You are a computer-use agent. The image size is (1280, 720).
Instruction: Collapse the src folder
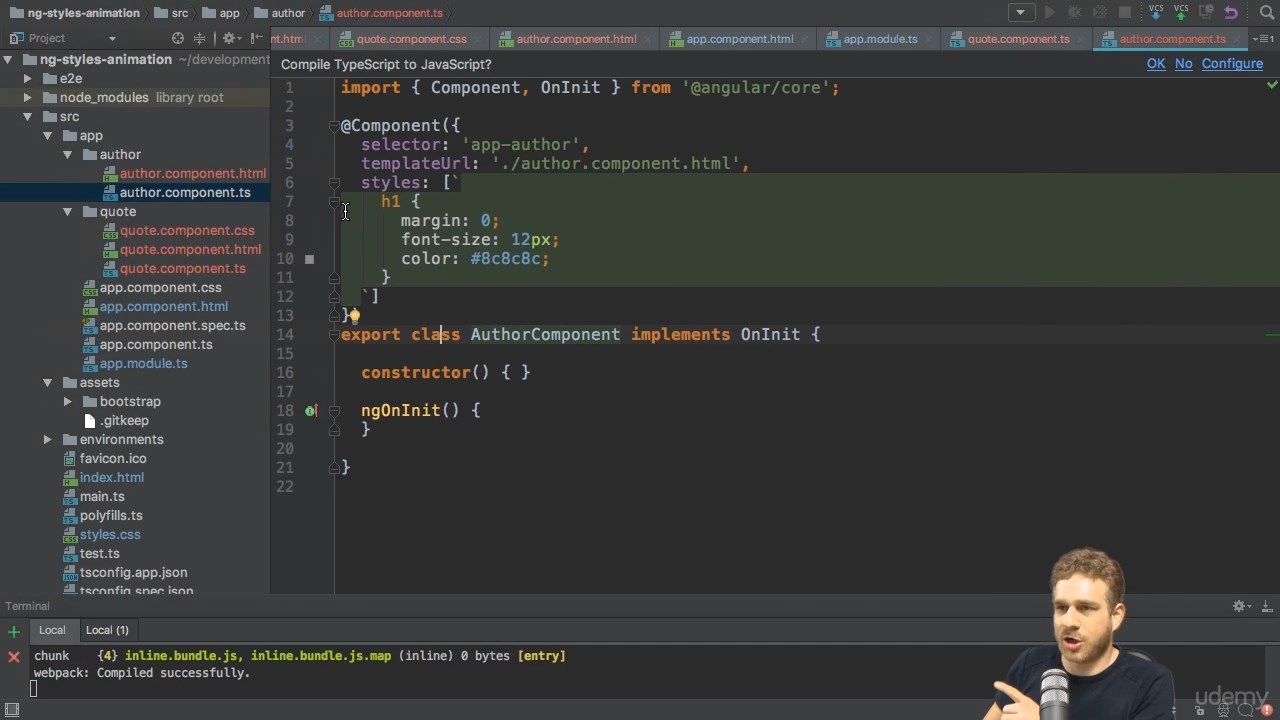click(28, 117)
